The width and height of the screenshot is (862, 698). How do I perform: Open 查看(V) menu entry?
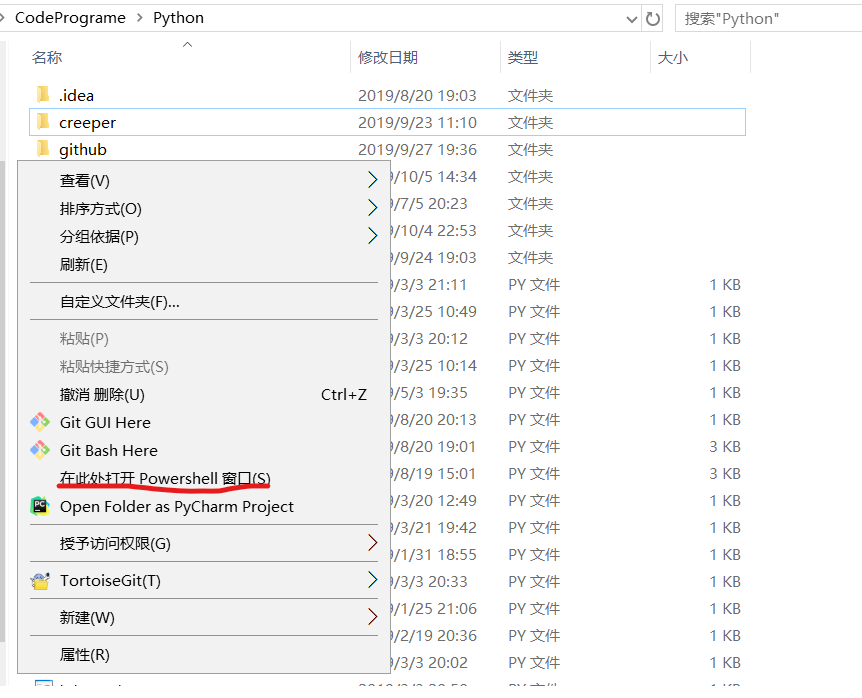click(x=203, y=180)
